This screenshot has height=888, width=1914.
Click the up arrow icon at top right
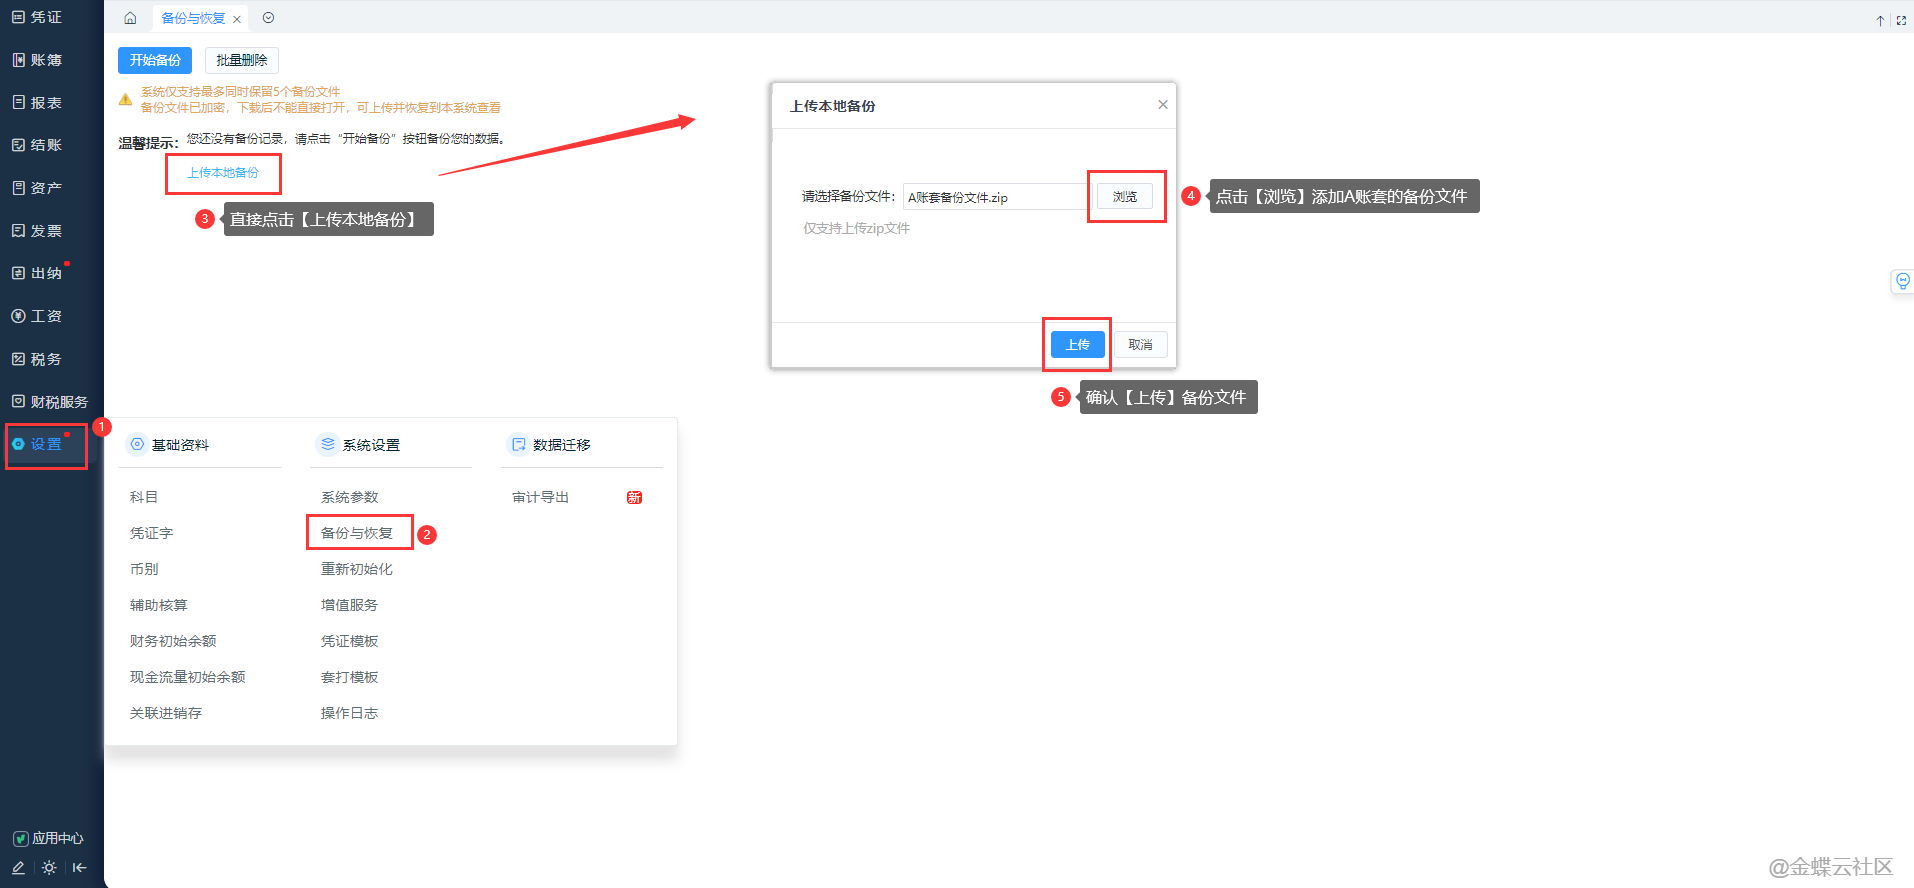click(x=1880, y=20)
